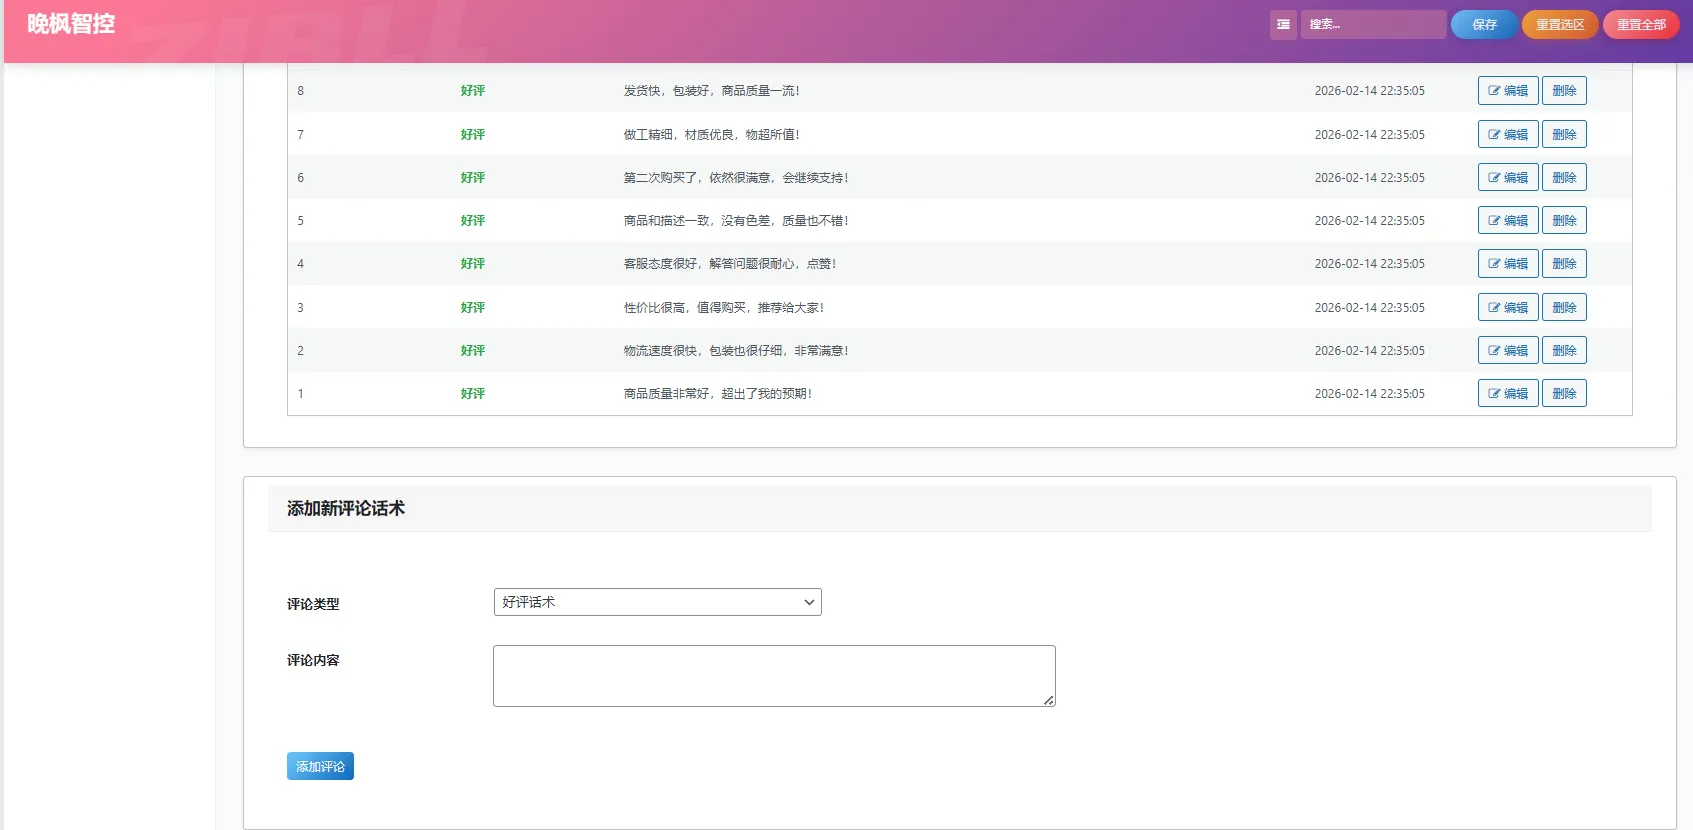Screen dimensions: 1693x830
Task: Edit comment row 1
Action: coord(1507,394)
